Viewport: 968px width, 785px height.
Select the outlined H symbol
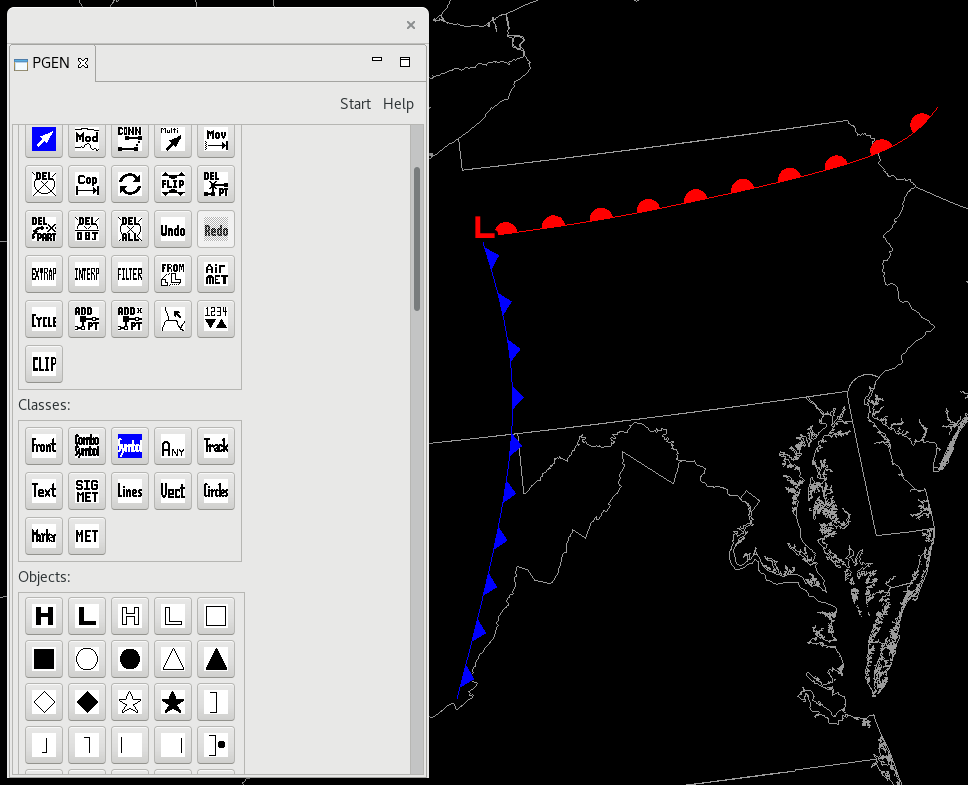(130, 616)
